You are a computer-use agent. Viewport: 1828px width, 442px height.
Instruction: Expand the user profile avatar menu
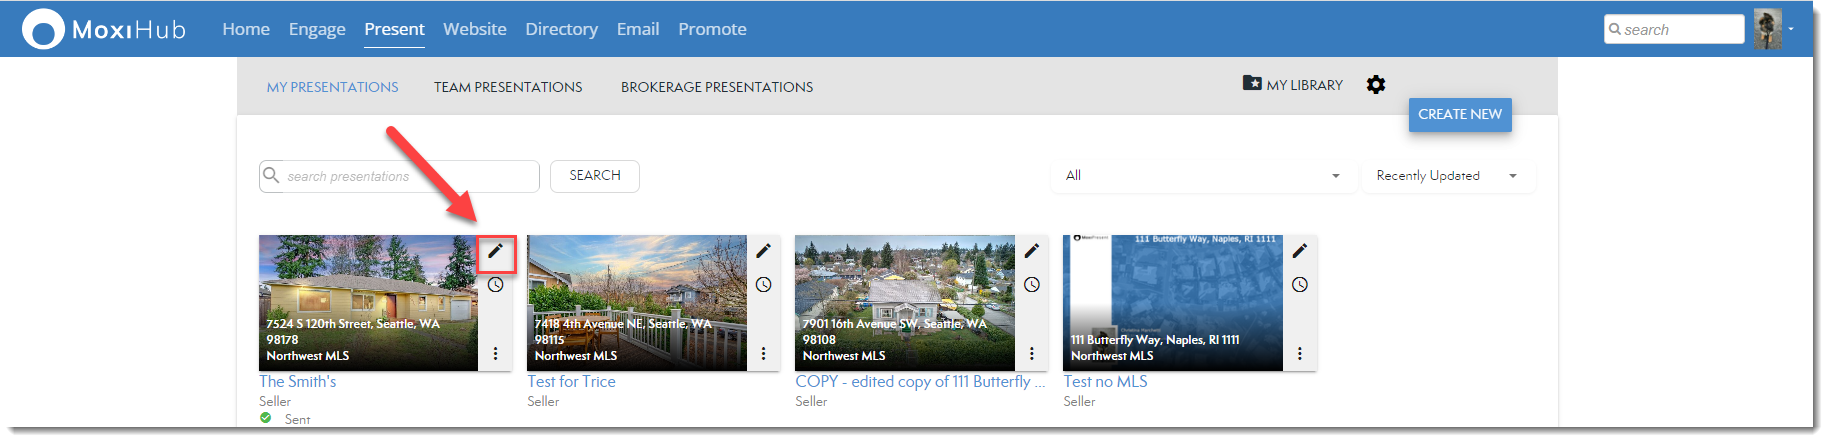(x=1772, y=29)
